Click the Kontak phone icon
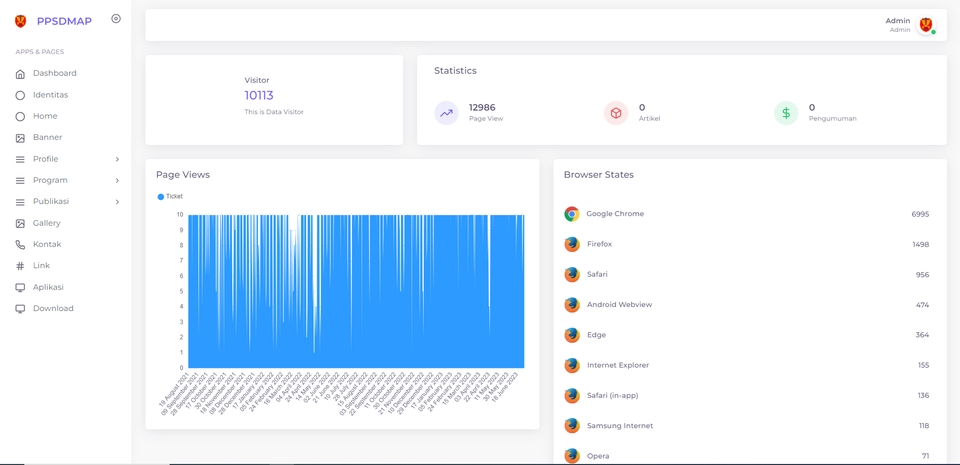The image size is (960, 465). point(20,245)
